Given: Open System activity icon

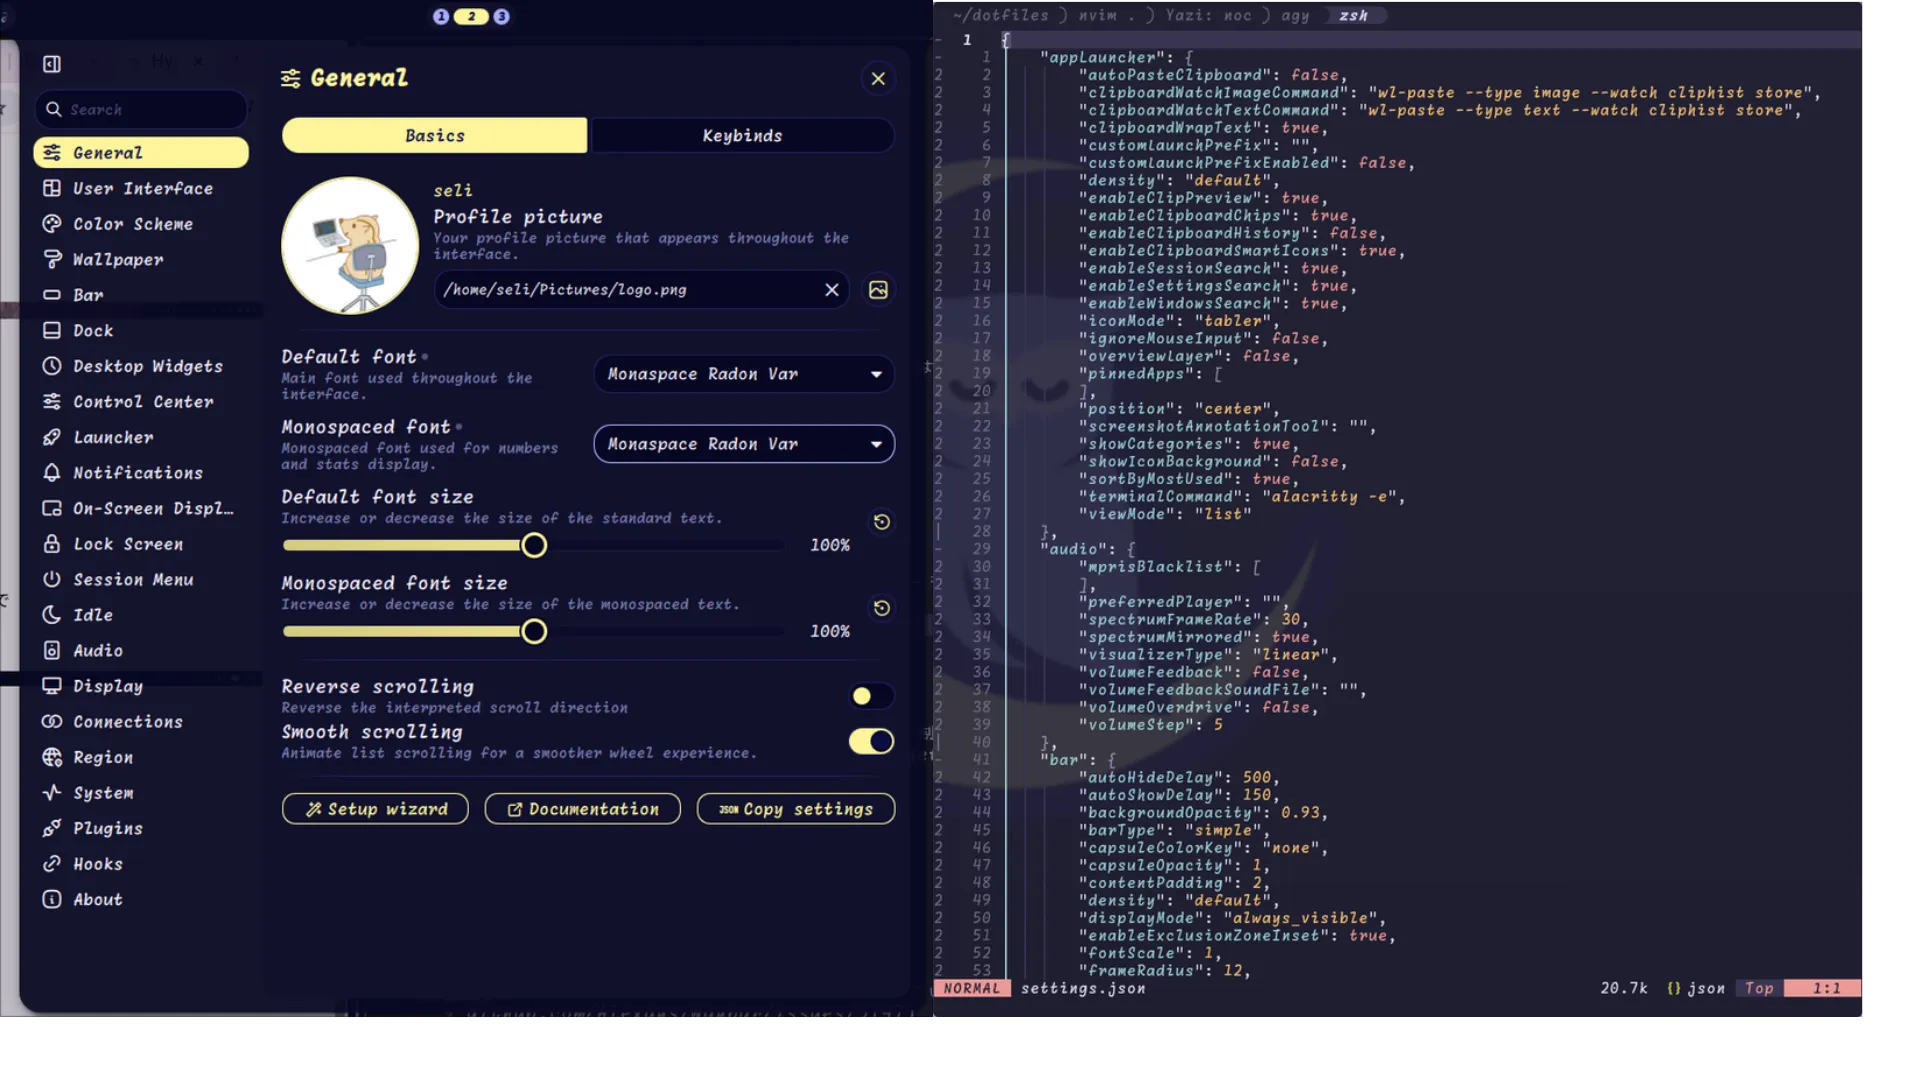Looking at the screenshot, I should coord(52,792).
